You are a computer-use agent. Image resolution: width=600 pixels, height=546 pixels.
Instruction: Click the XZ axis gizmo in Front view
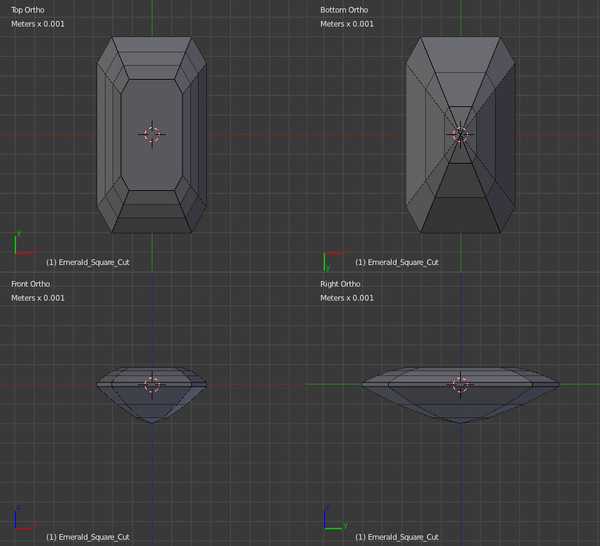[x=26, y=517]
